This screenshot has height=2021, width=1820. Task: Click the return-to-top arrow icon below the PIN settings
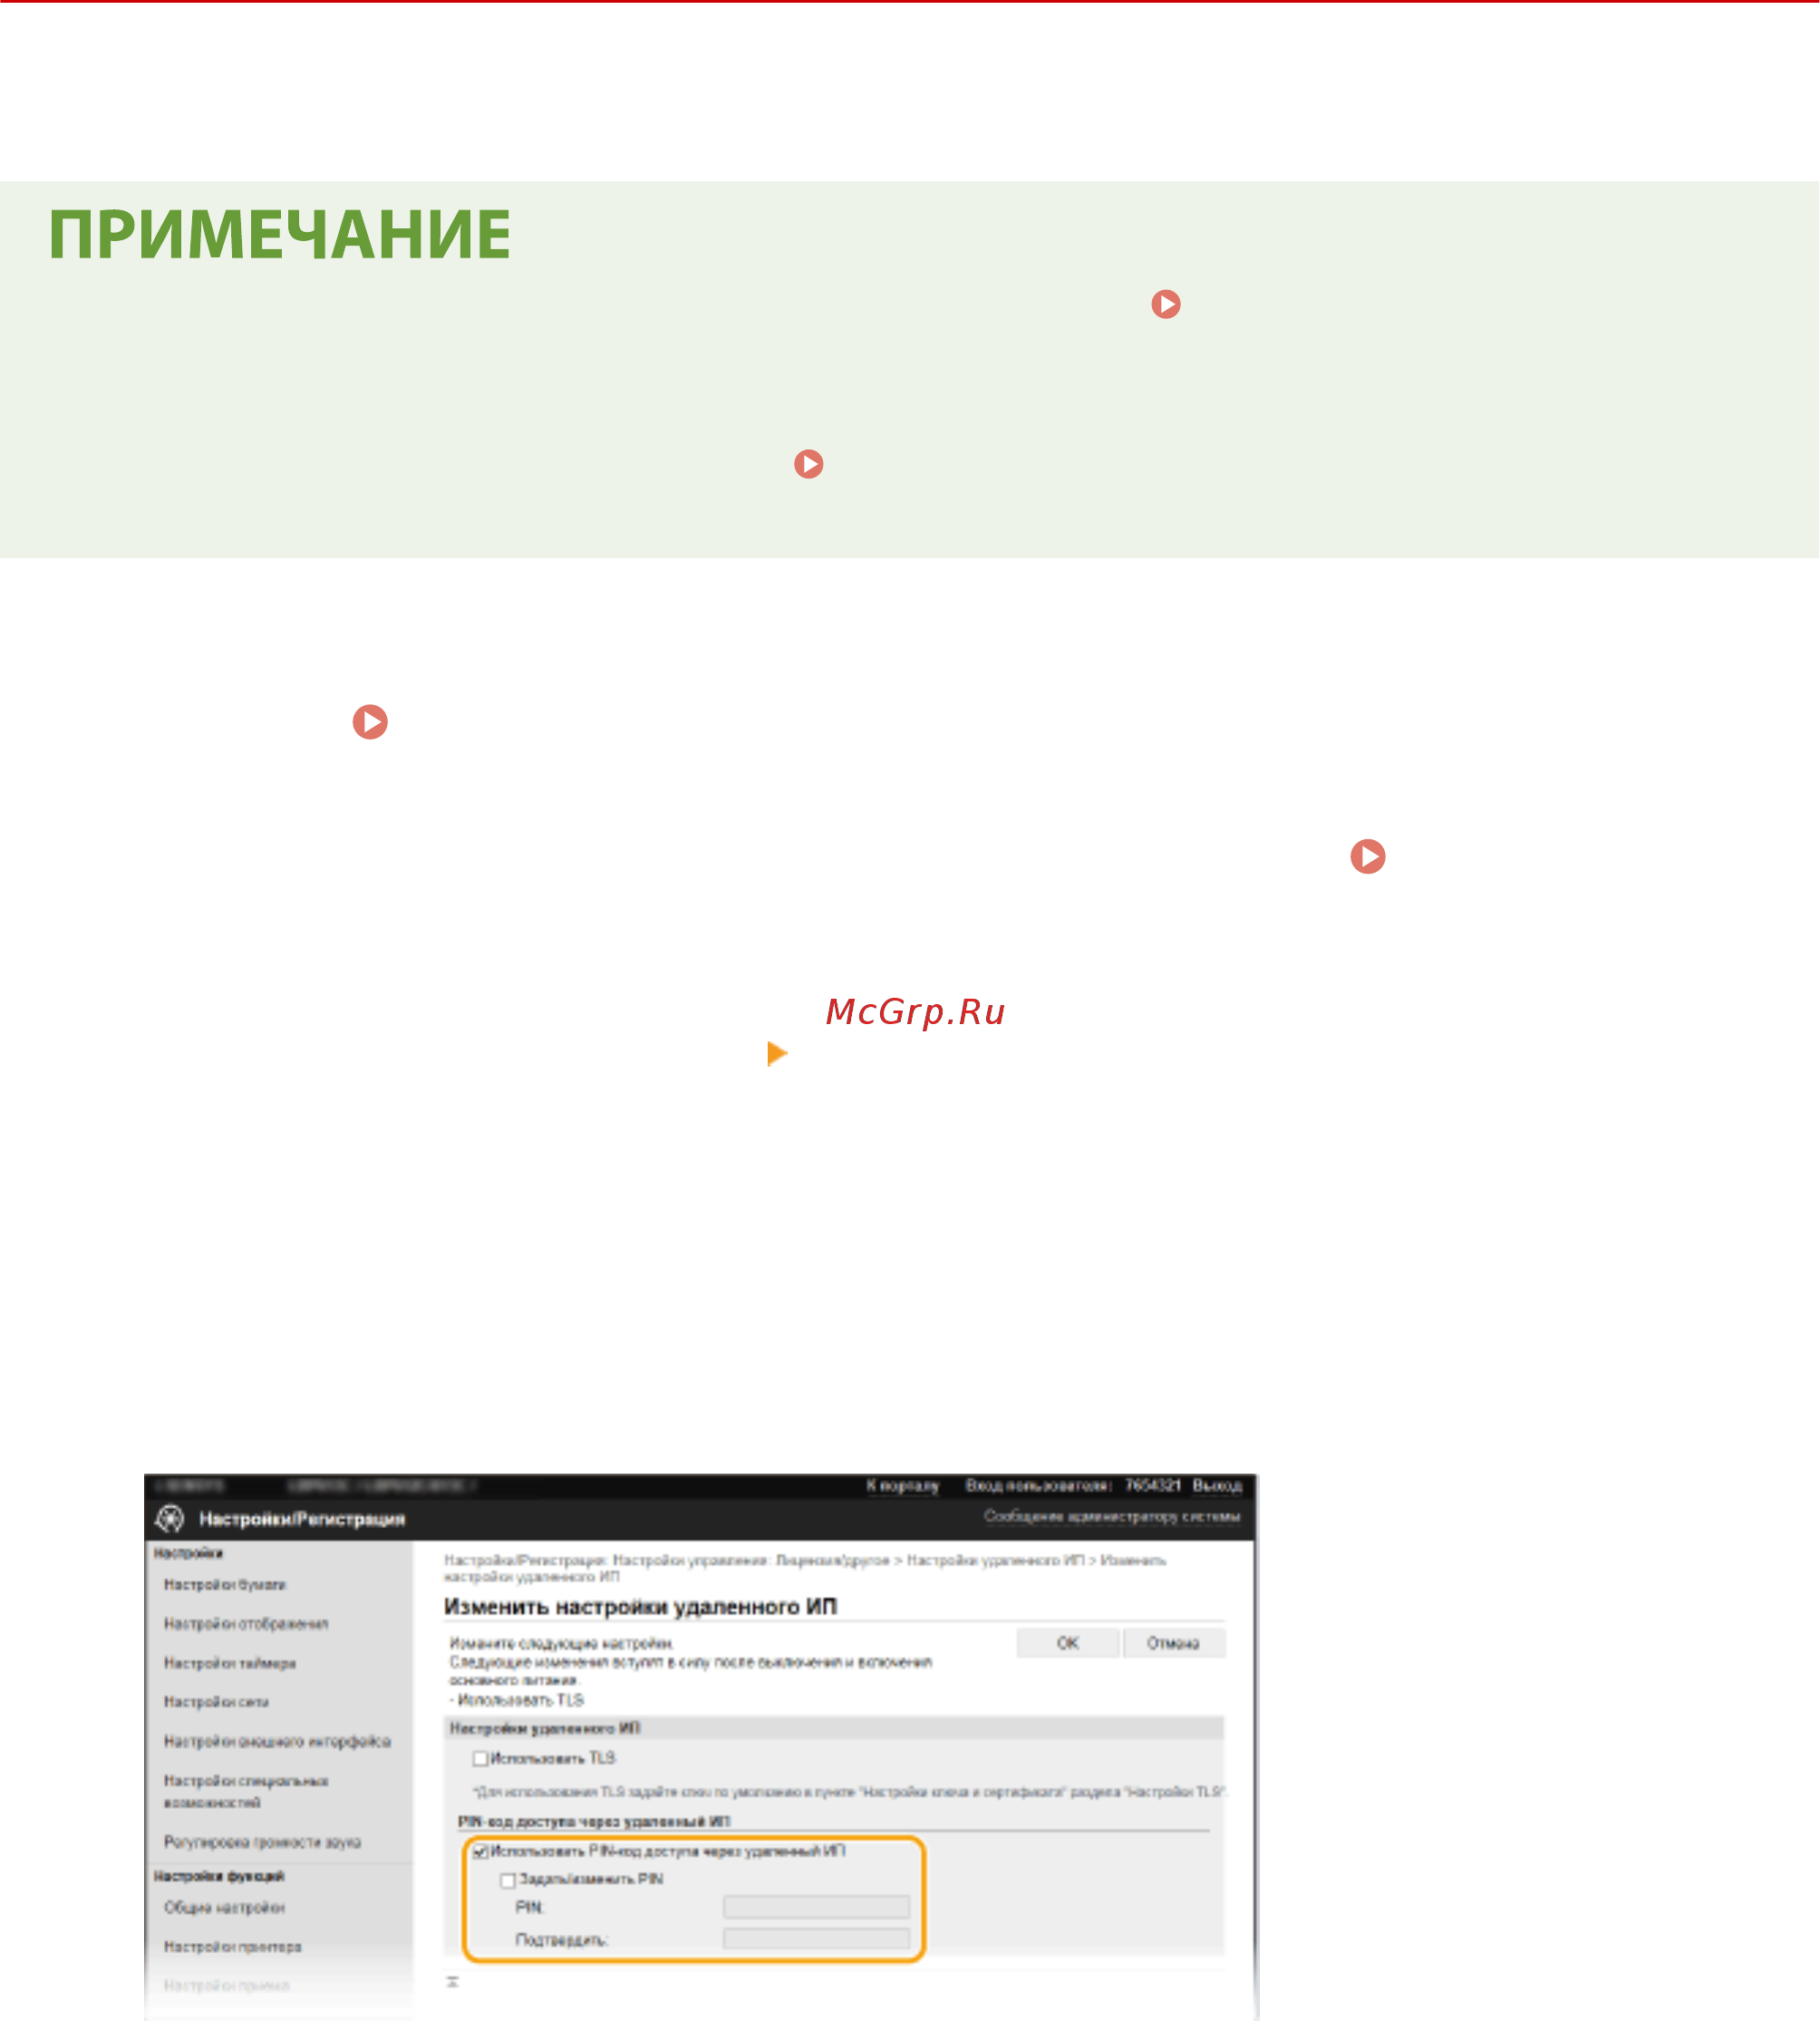coord(452,1982)
